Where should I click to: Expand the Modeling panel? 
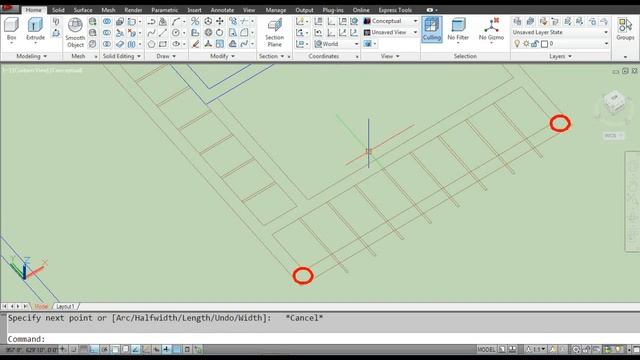coord(31,56)
